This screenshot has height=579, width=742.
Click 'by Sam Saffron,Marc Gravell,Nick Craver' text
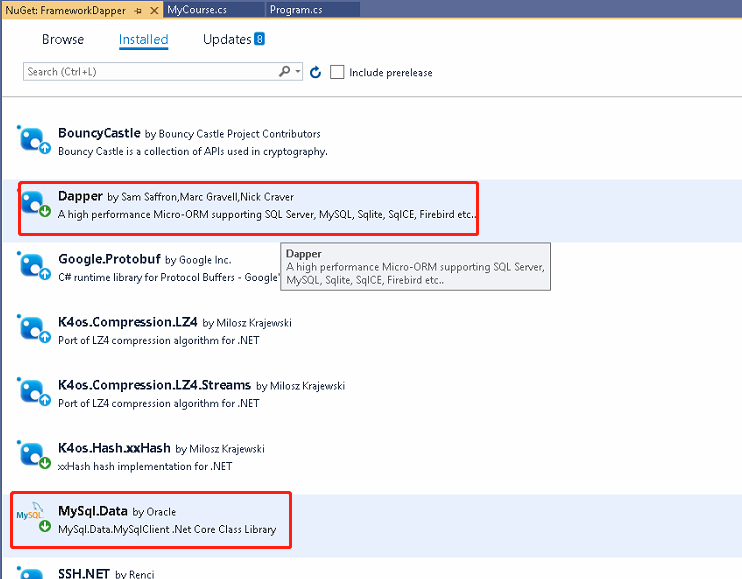pyautogui.click(x=200, y=197)
